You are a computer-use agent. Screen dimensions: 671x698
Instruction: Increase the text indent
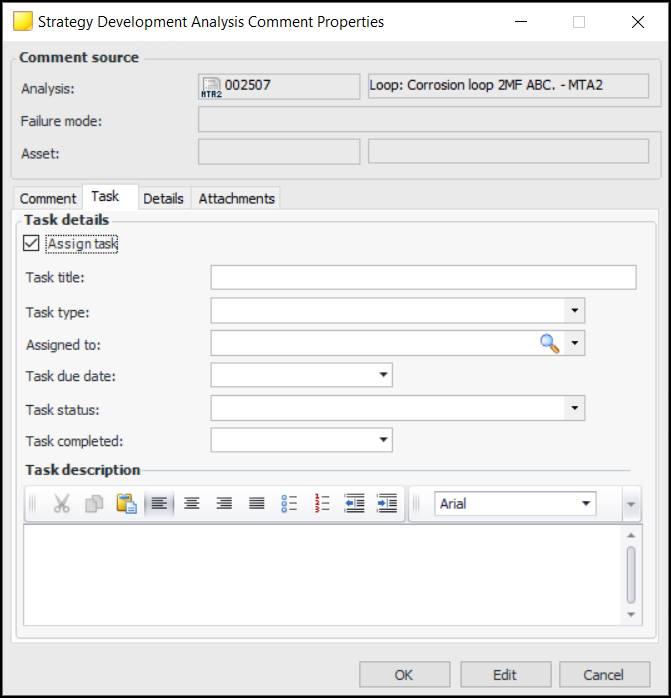387,504
